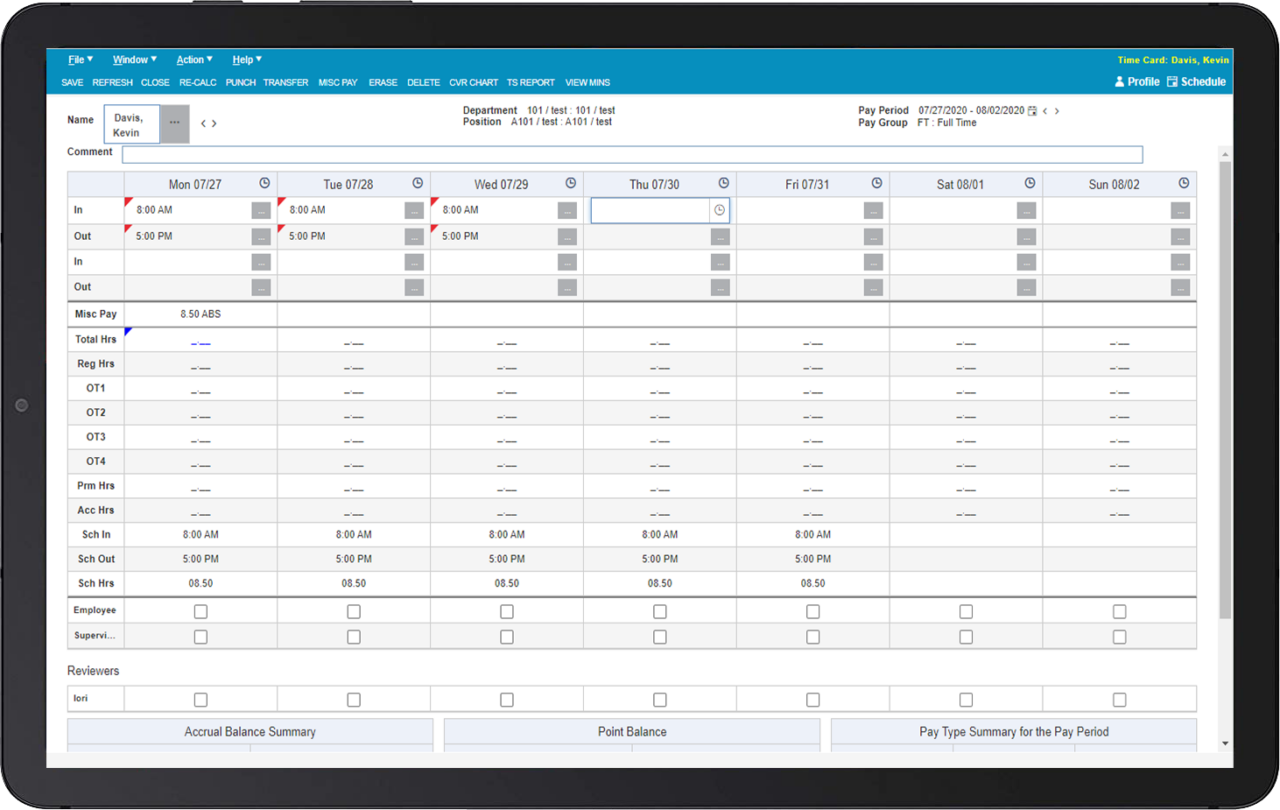Screen dimensions: 1280x810
Task: Click PUNCH in the toolbar
Action: point(240,82)
